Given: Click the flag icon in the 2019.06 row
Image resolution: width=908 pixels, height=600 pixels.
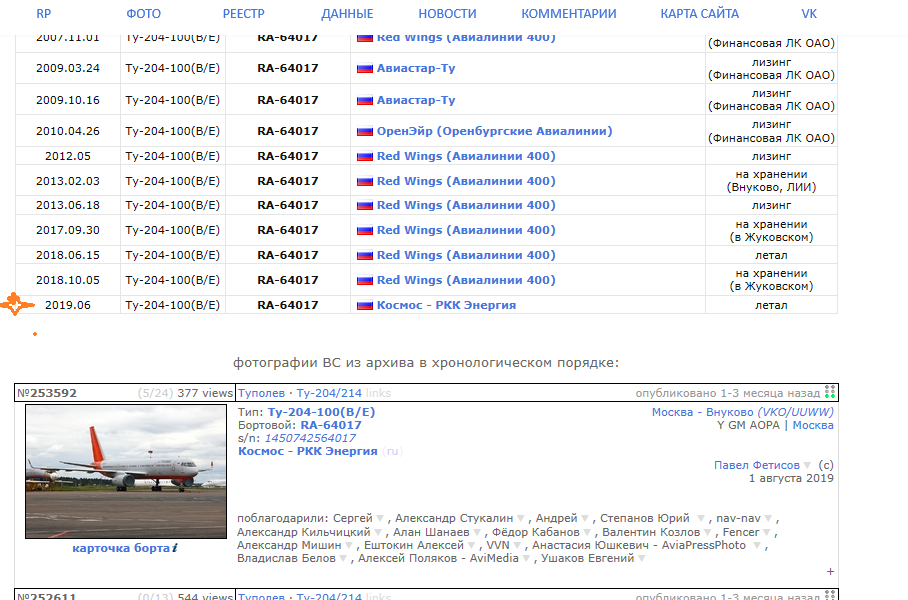Looking at the screenshot, I should pos(365,305).
